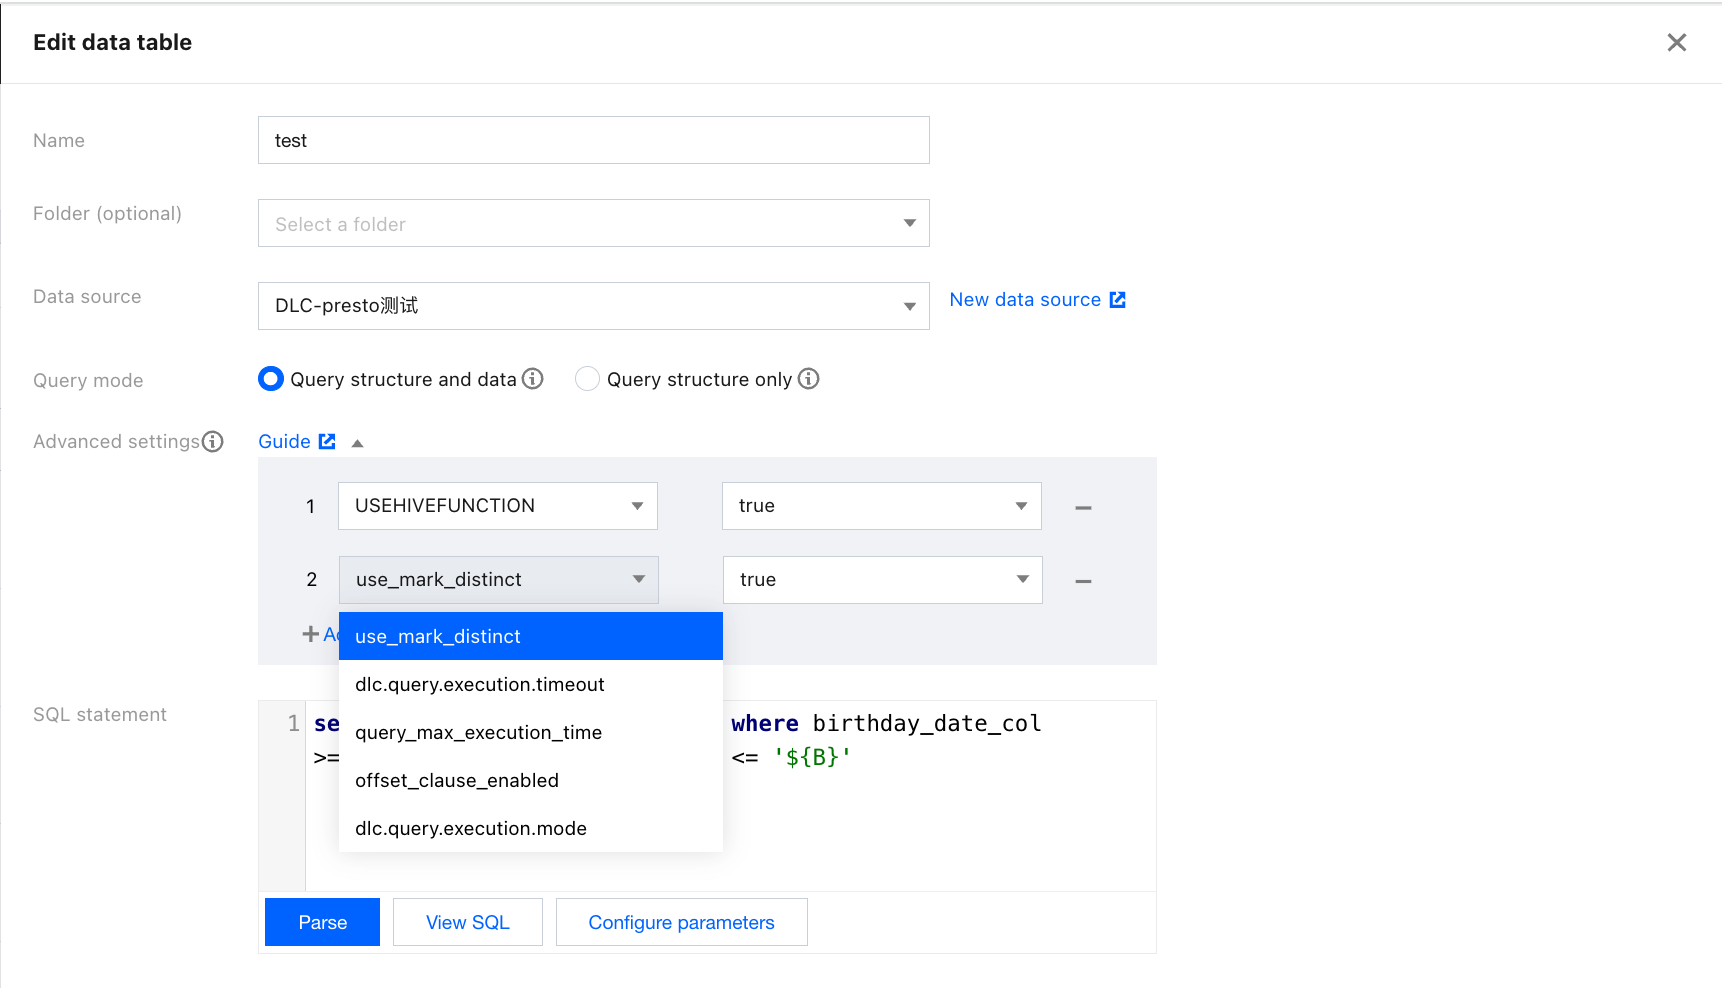The height and width of the screenshot is (988, 1722).
Task: Close the Edit data table dialog
Action: pyautogui.click(x=1676, y=42)
